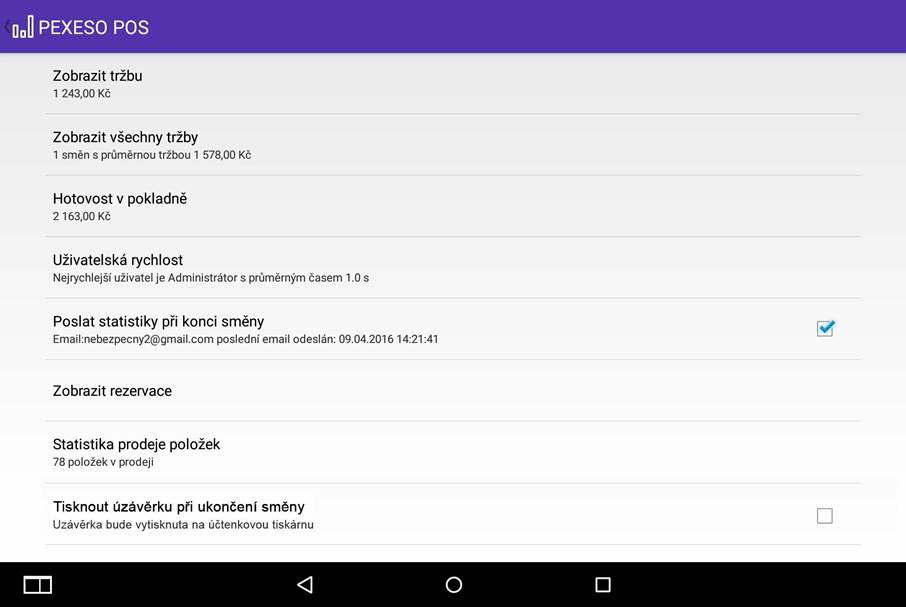Open the Zobrazit tržbu entry
This screenshot has width=906, height=607.
452,84
